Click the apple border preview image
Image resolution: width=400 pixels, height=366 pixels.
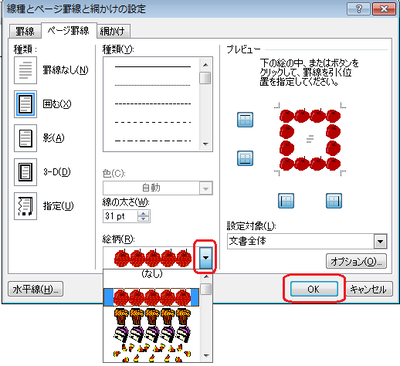tap(310, 140)
